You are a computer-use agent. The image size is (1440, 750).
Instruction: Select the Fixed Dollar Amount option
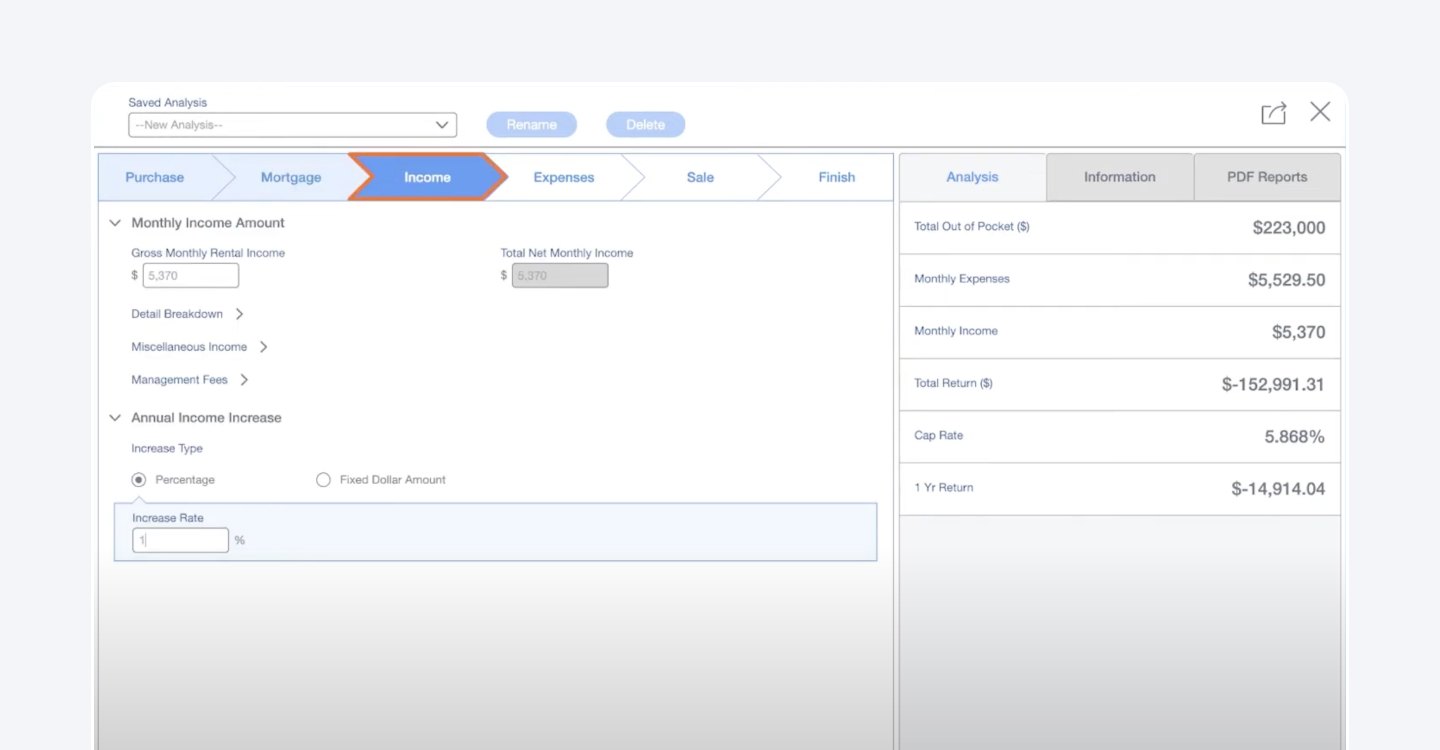(x=323, y=480)
